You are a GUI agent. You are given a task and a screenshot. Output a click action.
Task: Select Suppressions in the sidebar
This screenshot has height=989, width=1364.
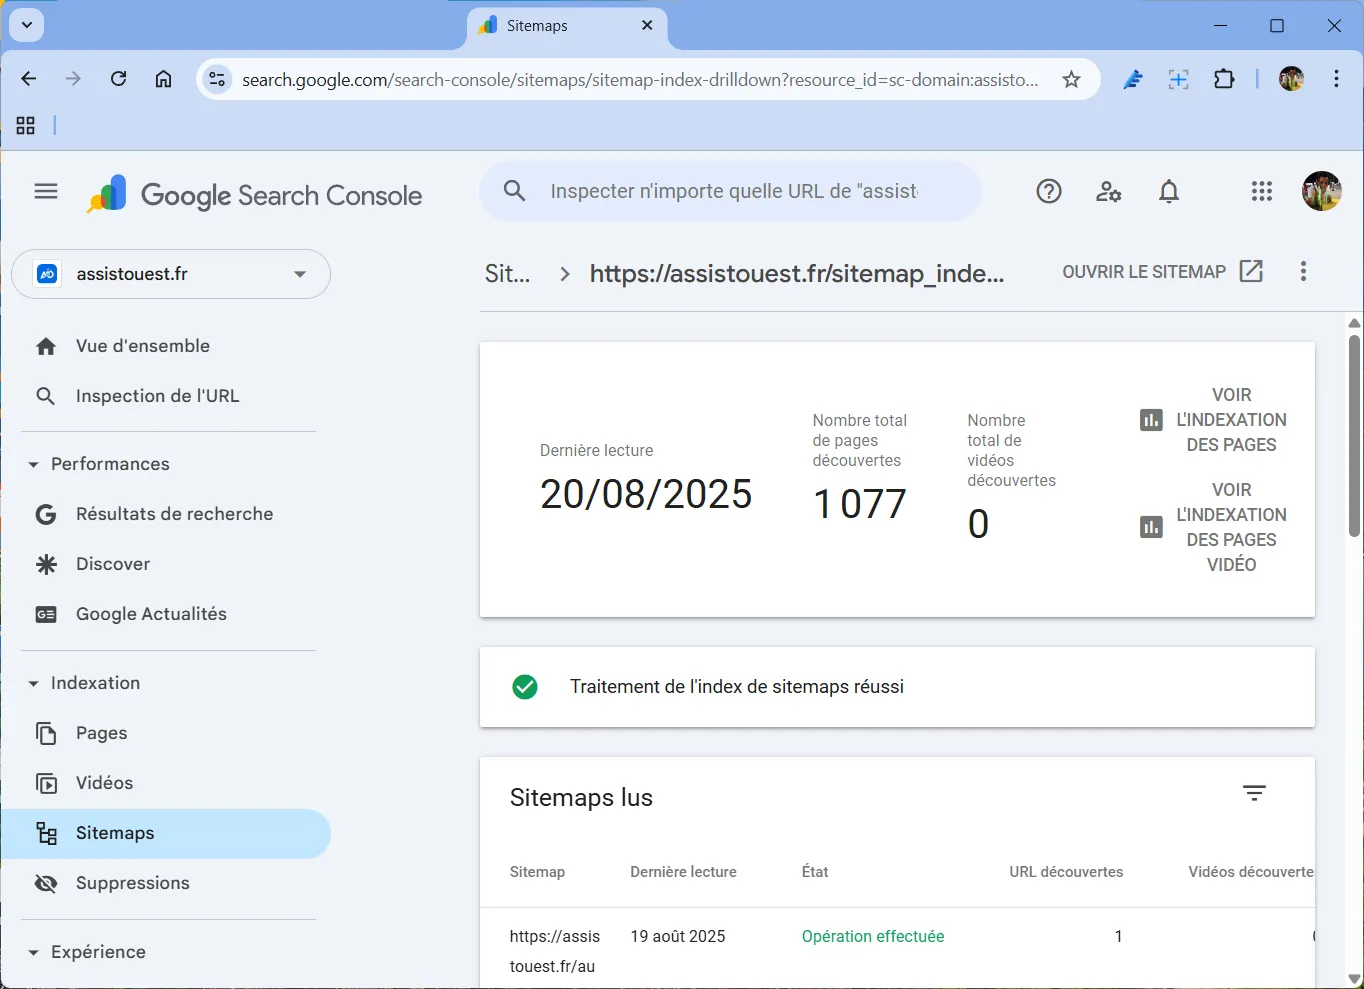click(x=132, y=883)
